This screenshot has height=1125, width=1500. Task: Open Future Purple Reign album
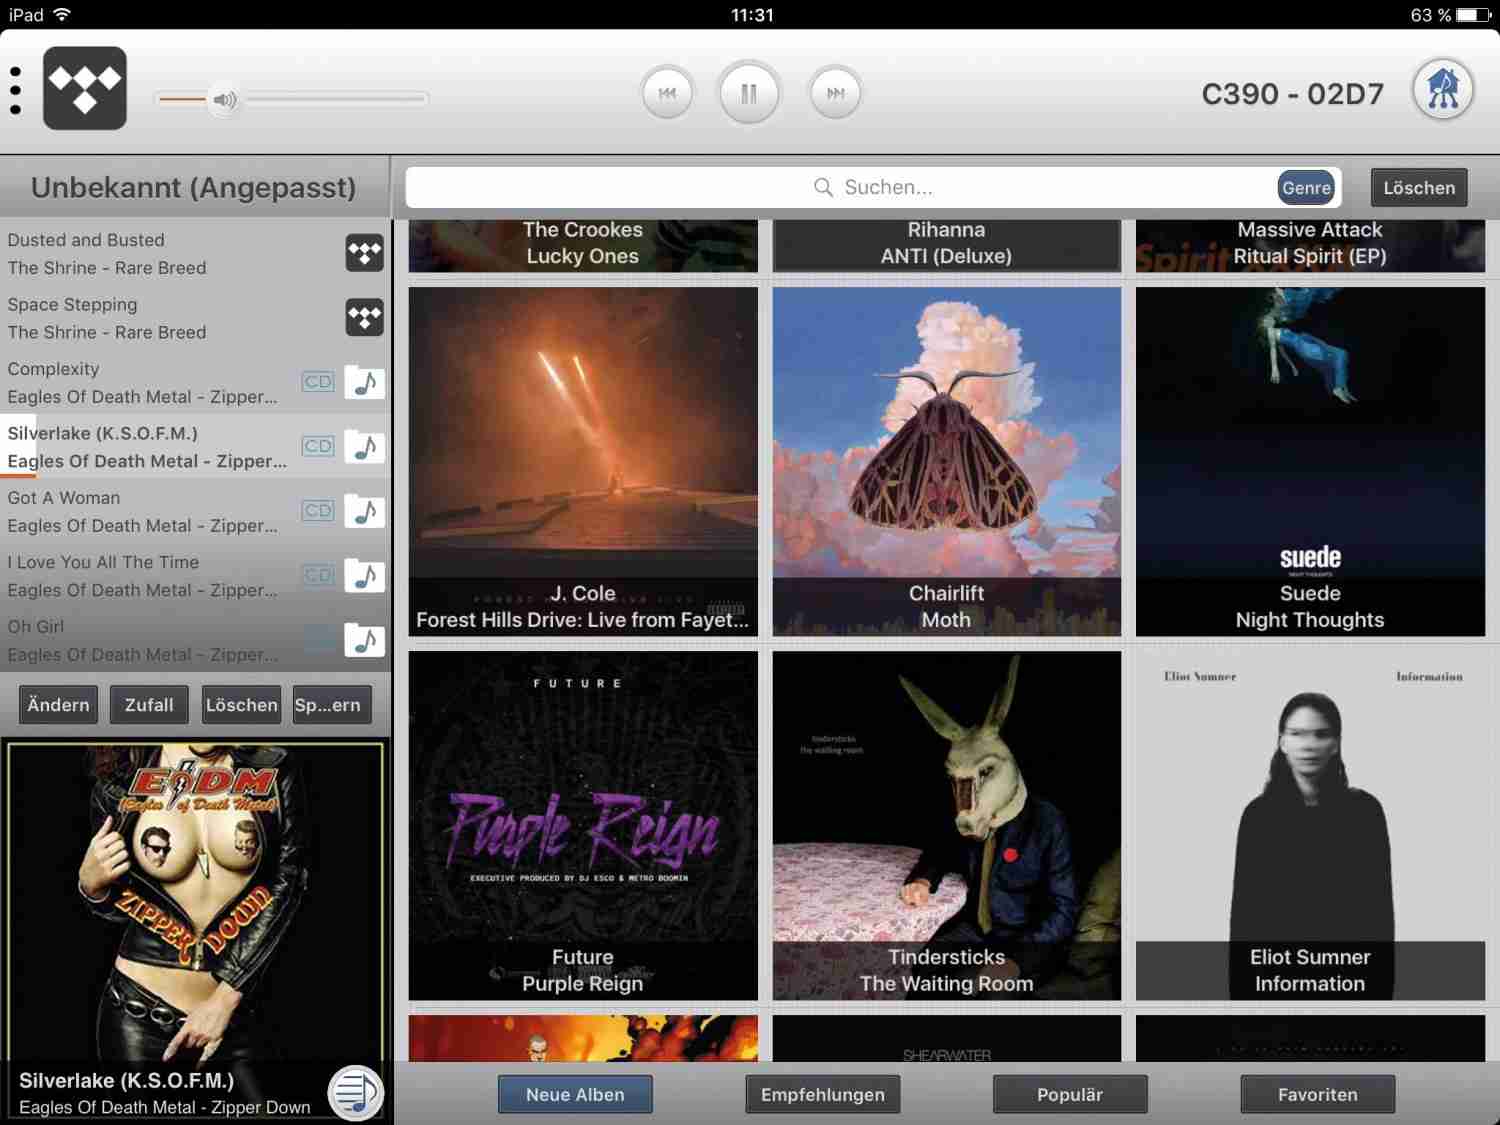tap(583, 826)
